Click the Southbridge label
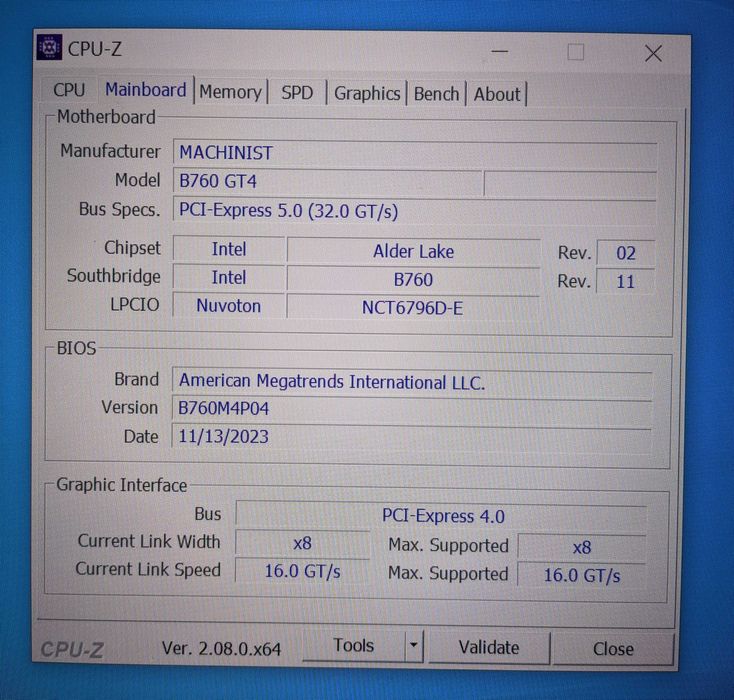Viewport: 734px width, 700px height. [x=113, y=276]
